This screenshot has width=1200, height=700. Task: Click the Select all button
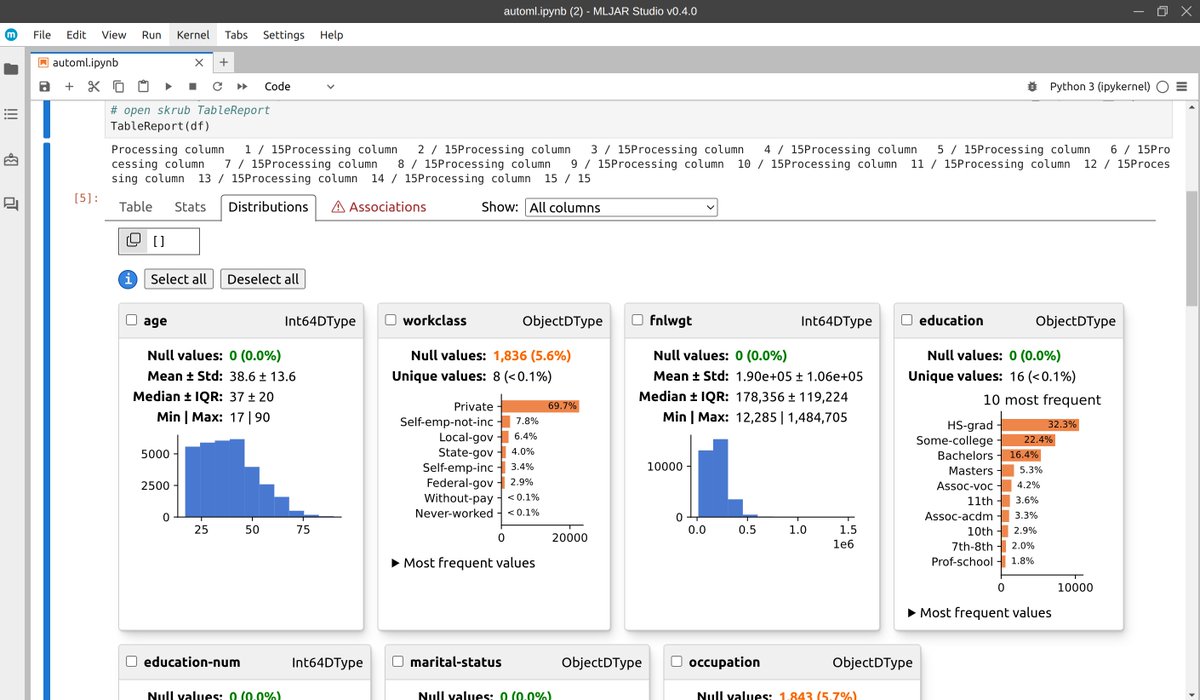tap(178, 279)
